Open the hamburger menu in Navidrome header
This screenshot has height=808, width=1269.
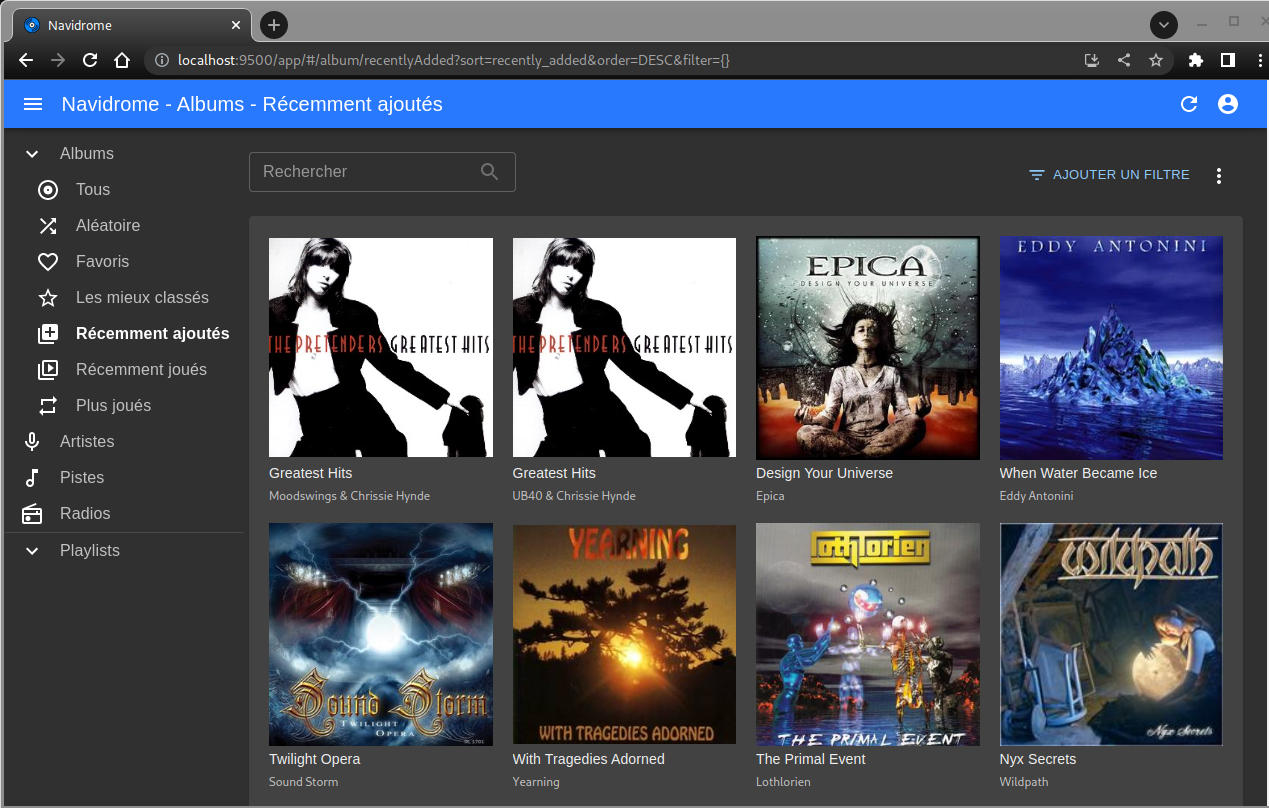pyautogui.click(x=33, y=104)
